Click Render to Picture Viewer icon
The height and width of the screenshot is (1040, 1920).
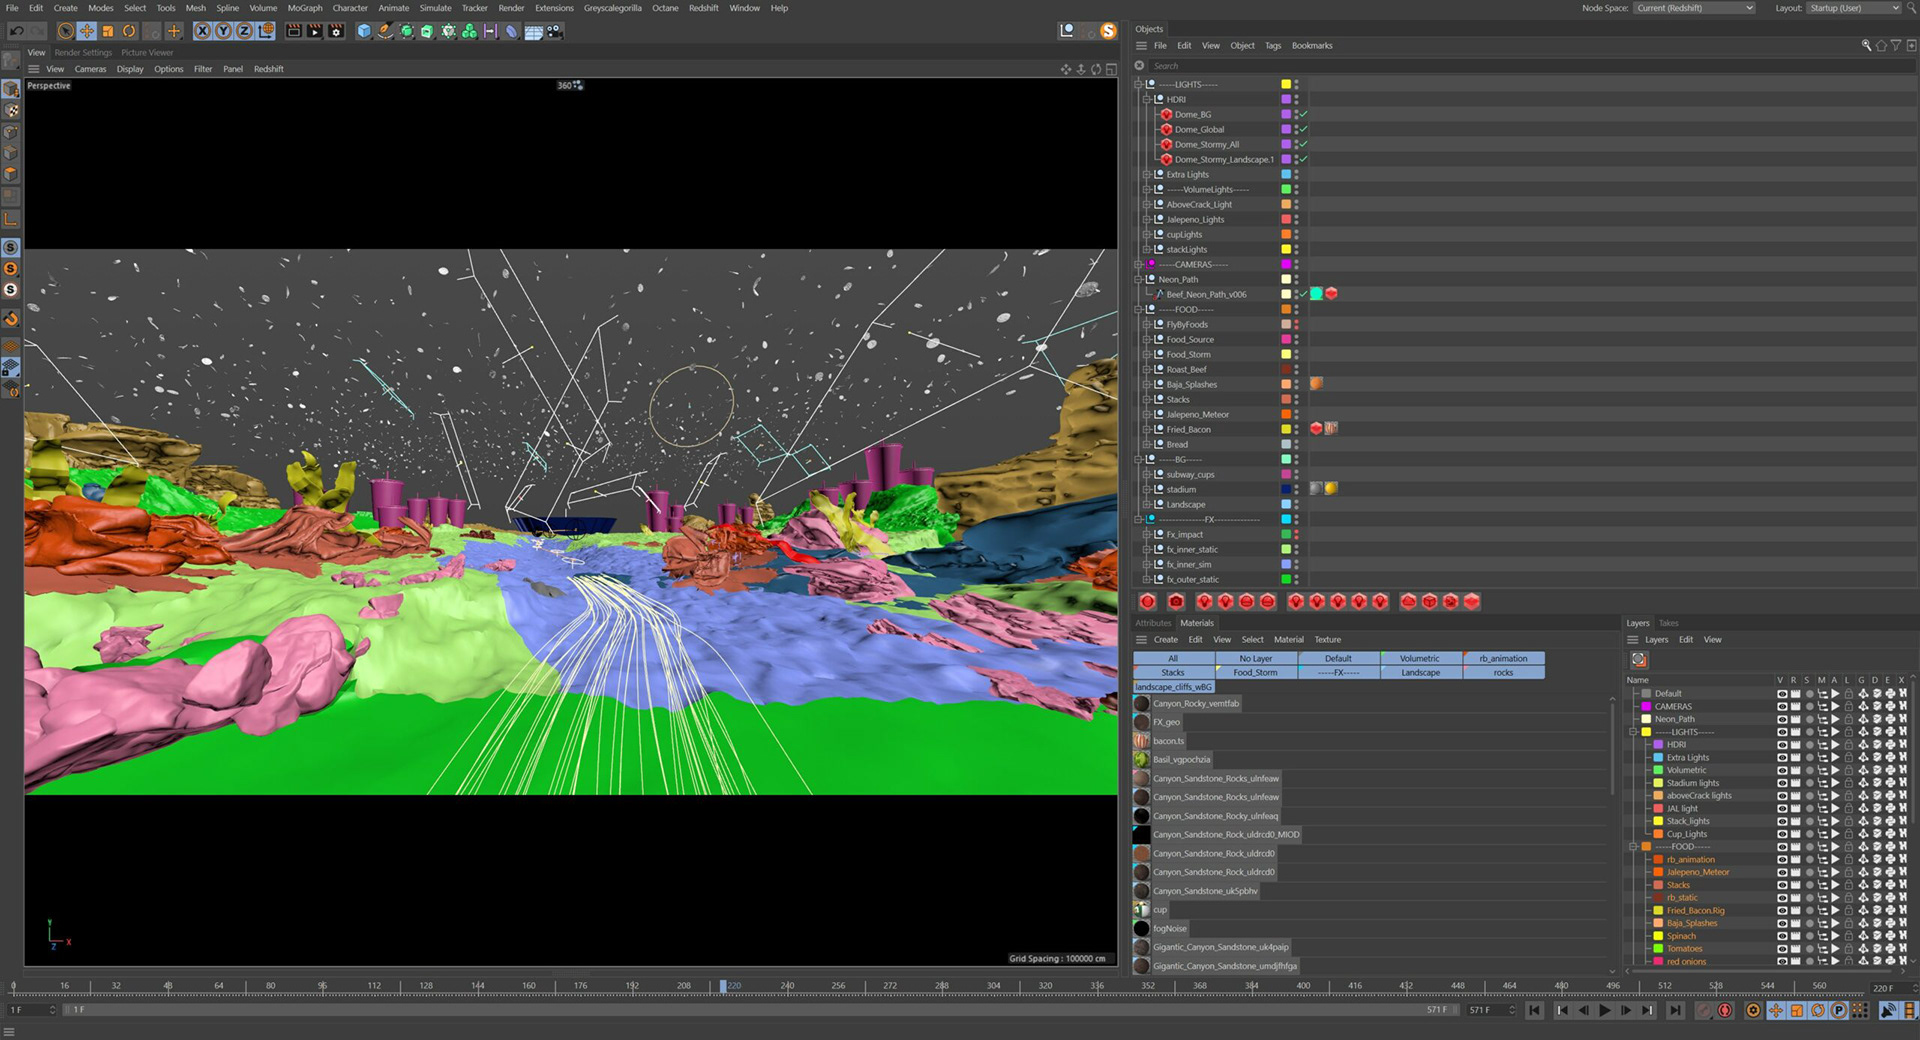tap(315, 31)
